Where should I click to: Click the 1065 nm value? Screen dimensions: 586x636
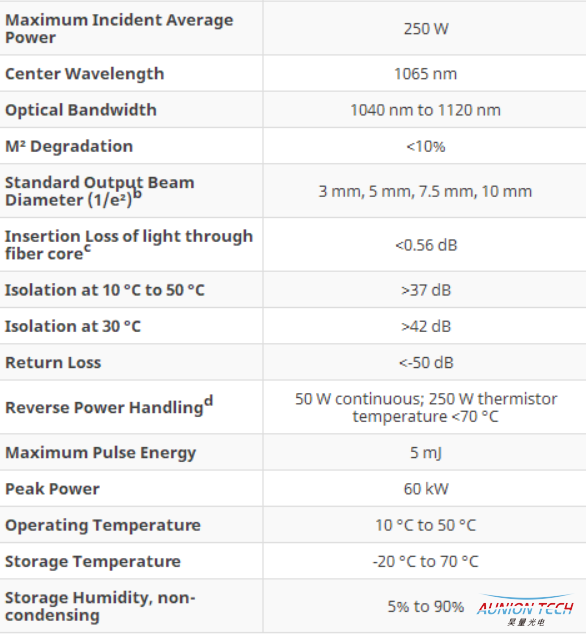click(425, 74)
